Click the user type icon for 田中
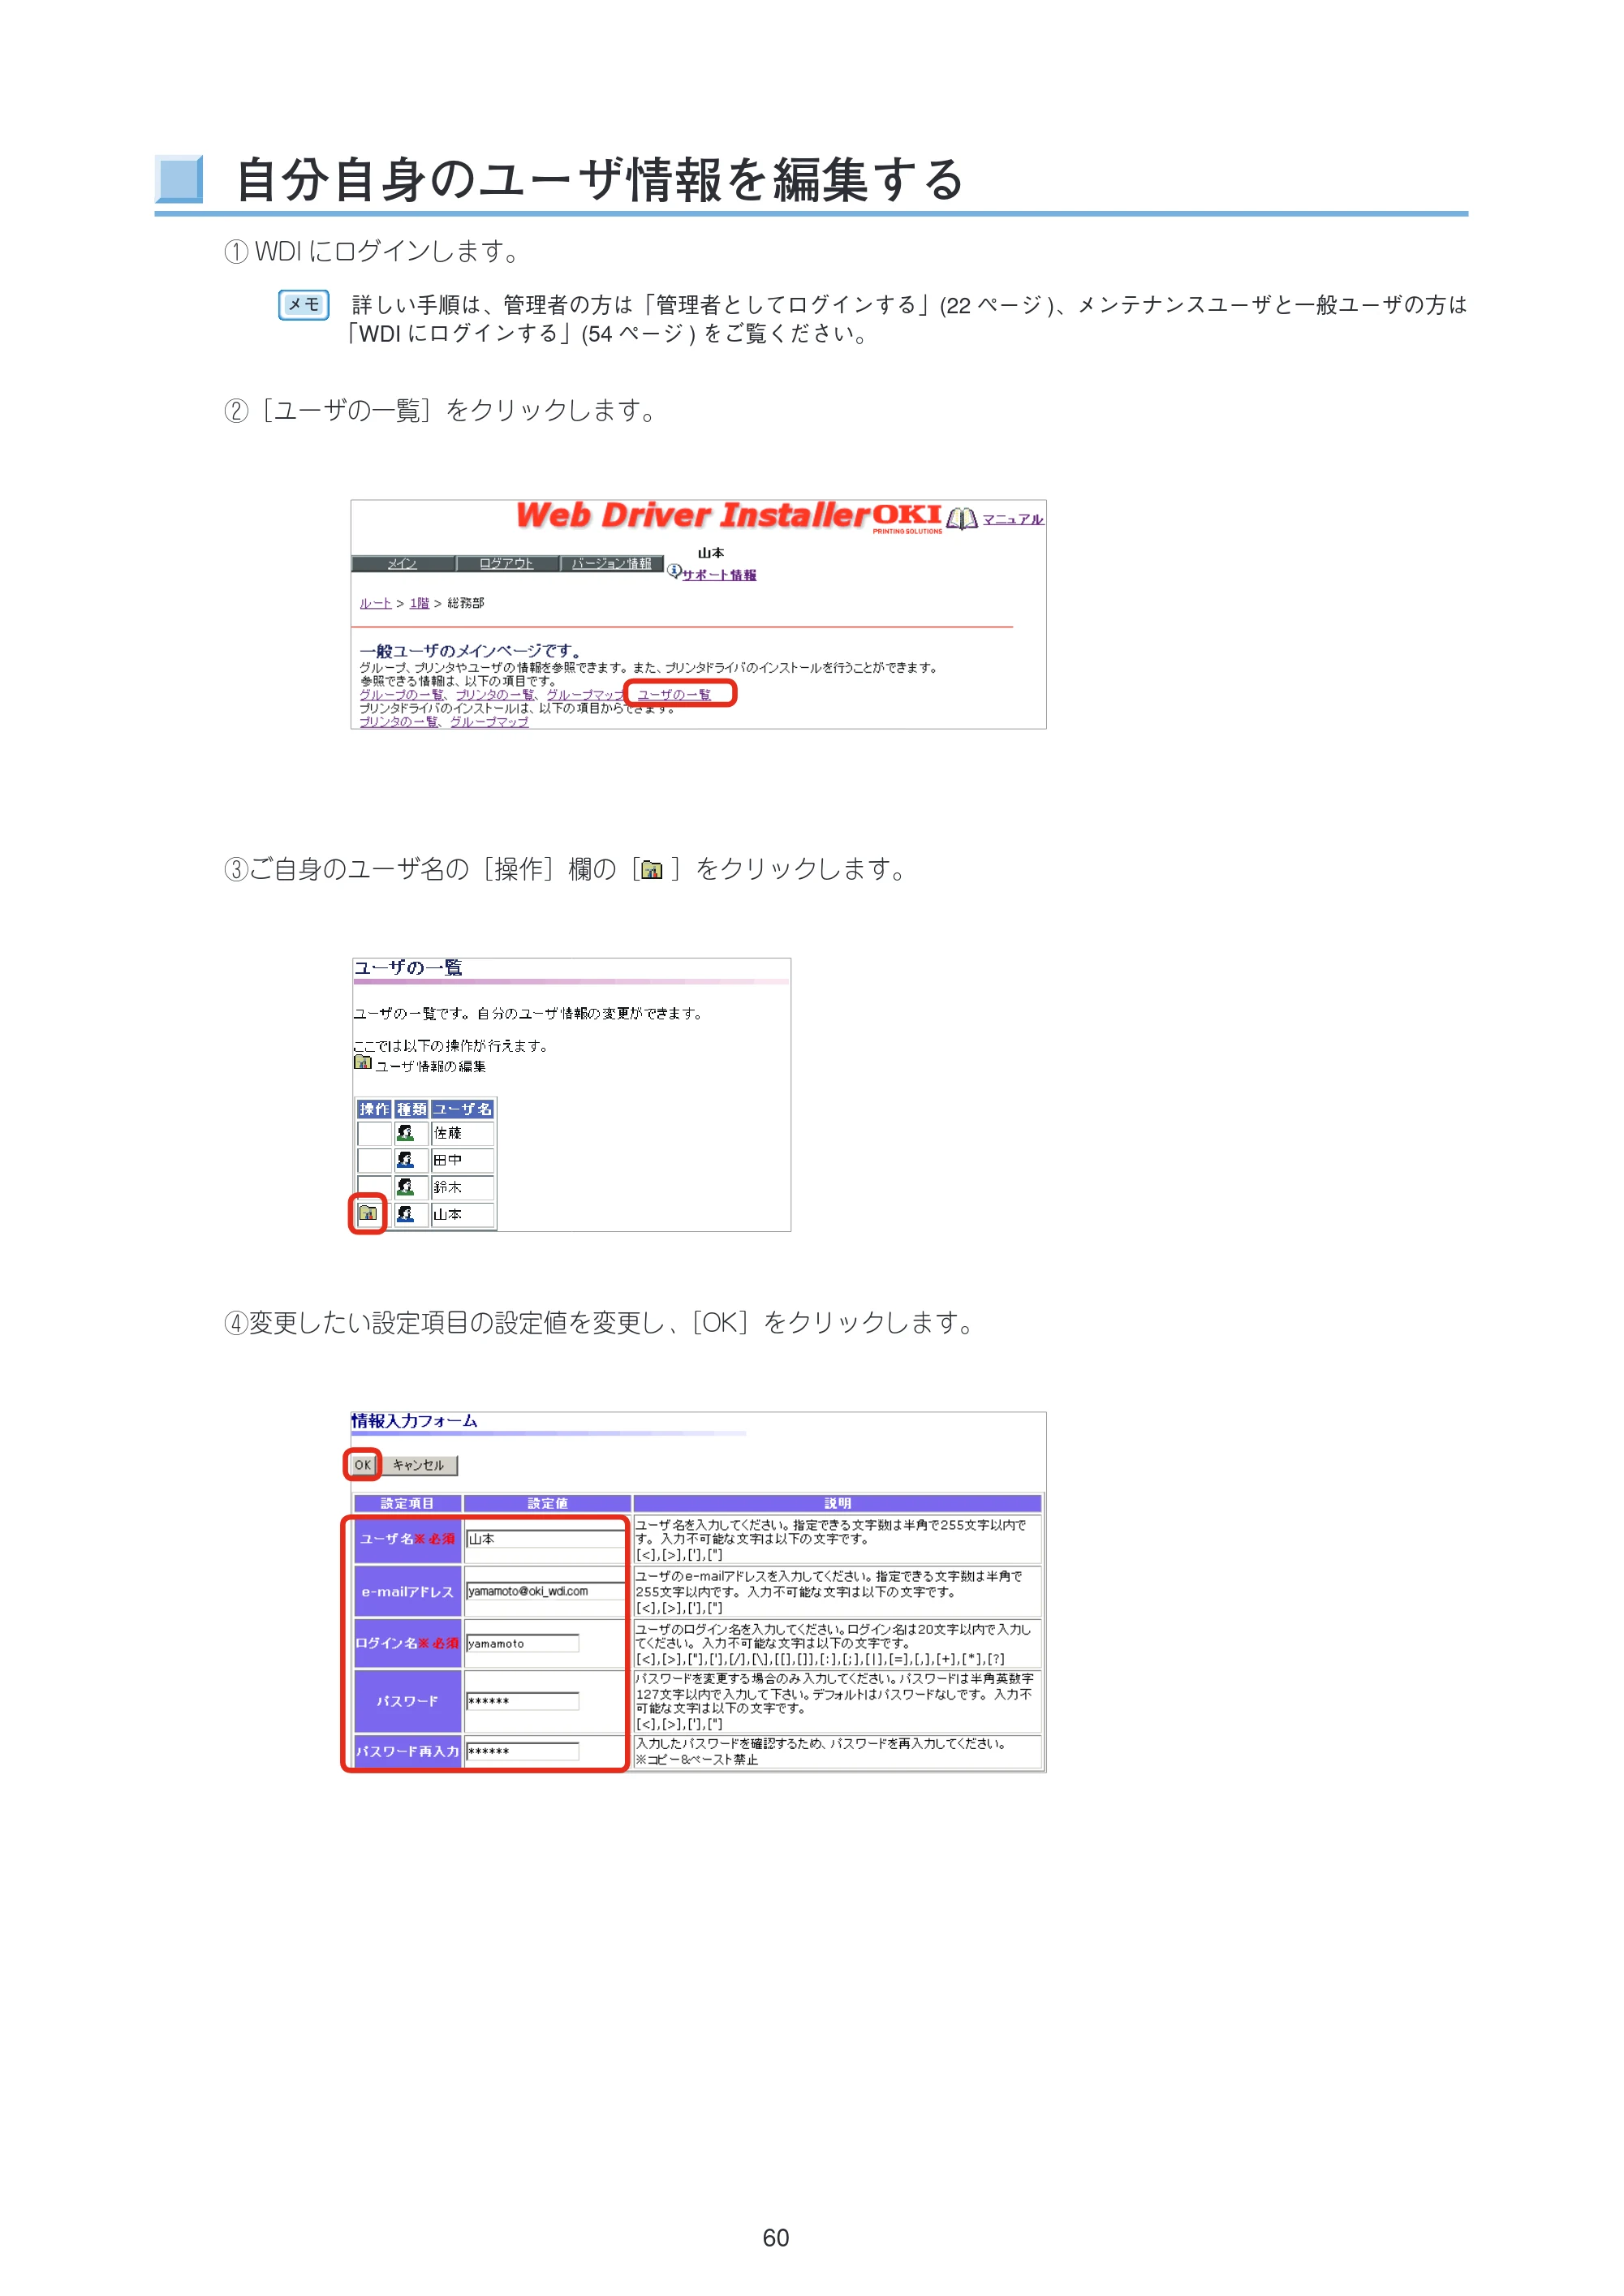This screenshot has height=2296, width=1624. [405, 1160]
